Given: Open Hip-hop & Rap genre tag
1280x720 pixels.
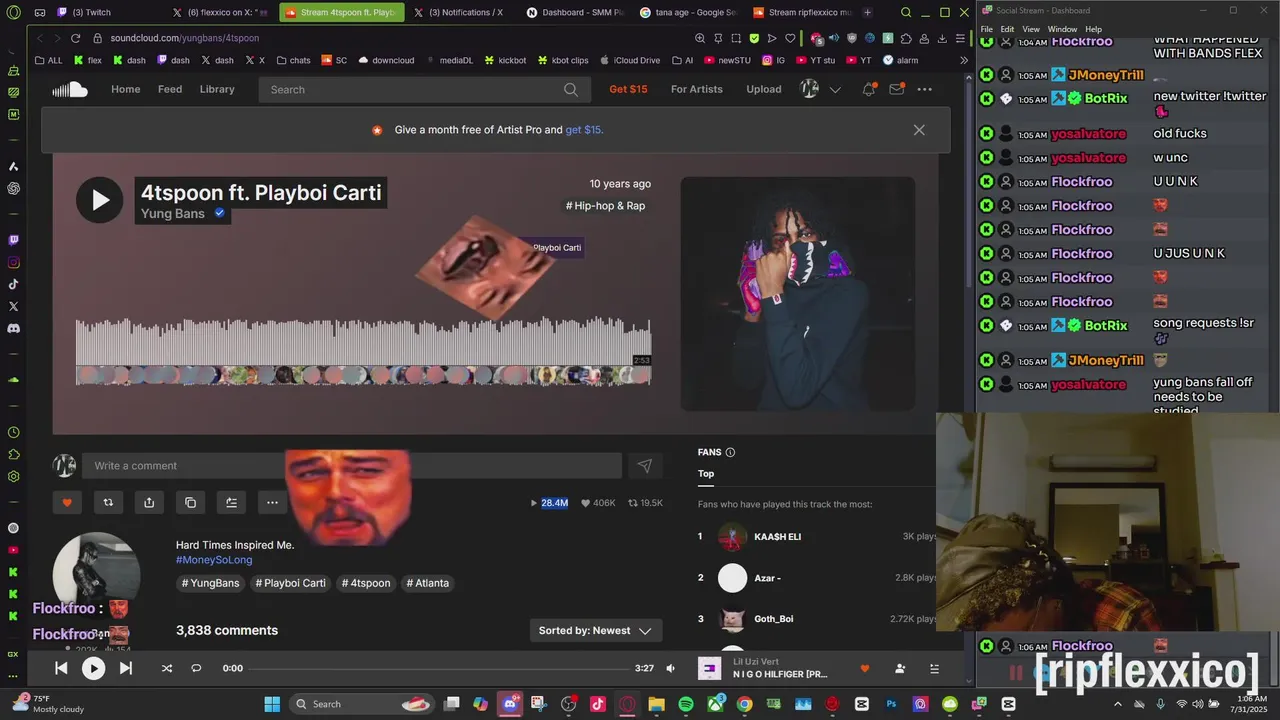Looking at the screenshot, I should click(x=605, y=206).
